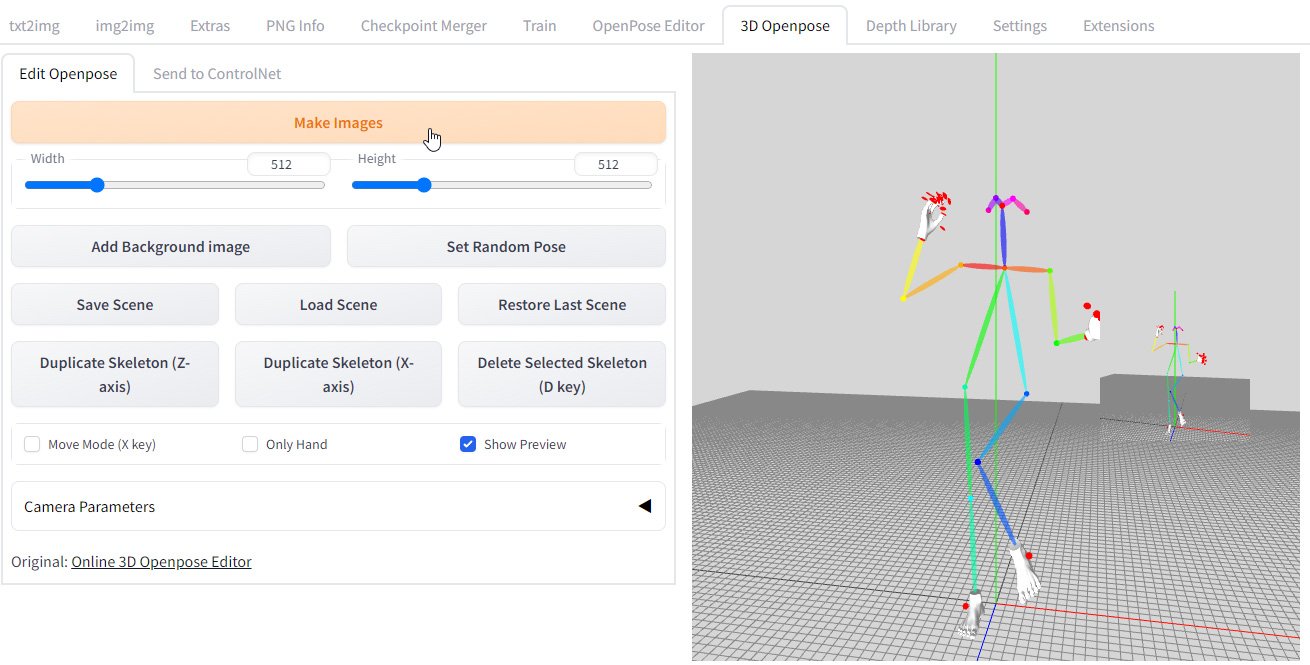This screenshot has height=665, width=1310.
Task: Expand the Camera Parameters section
Action: click(645, 506)
